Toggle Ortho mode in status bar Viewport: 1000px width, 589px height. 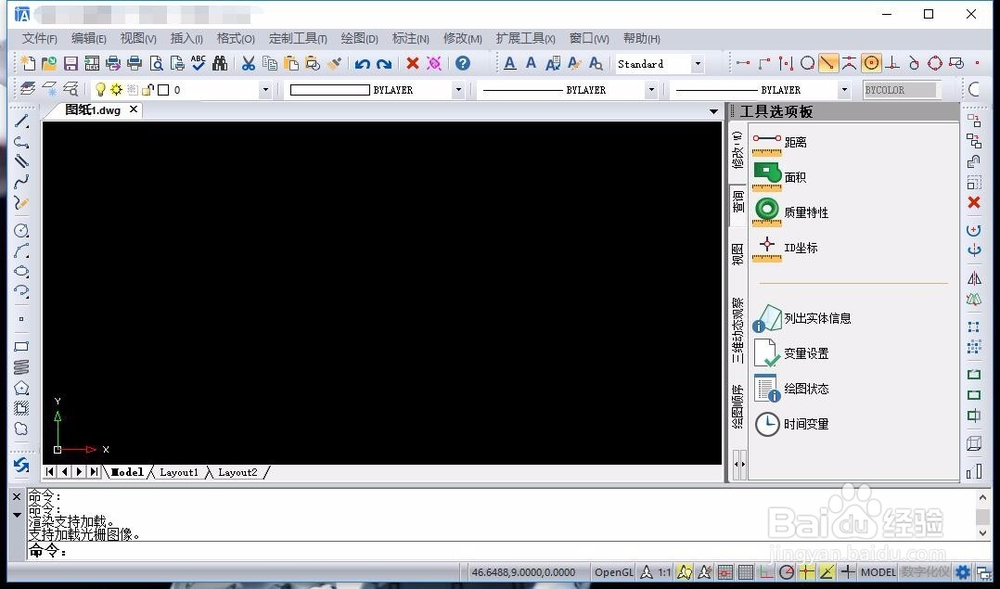coord(766,572)
